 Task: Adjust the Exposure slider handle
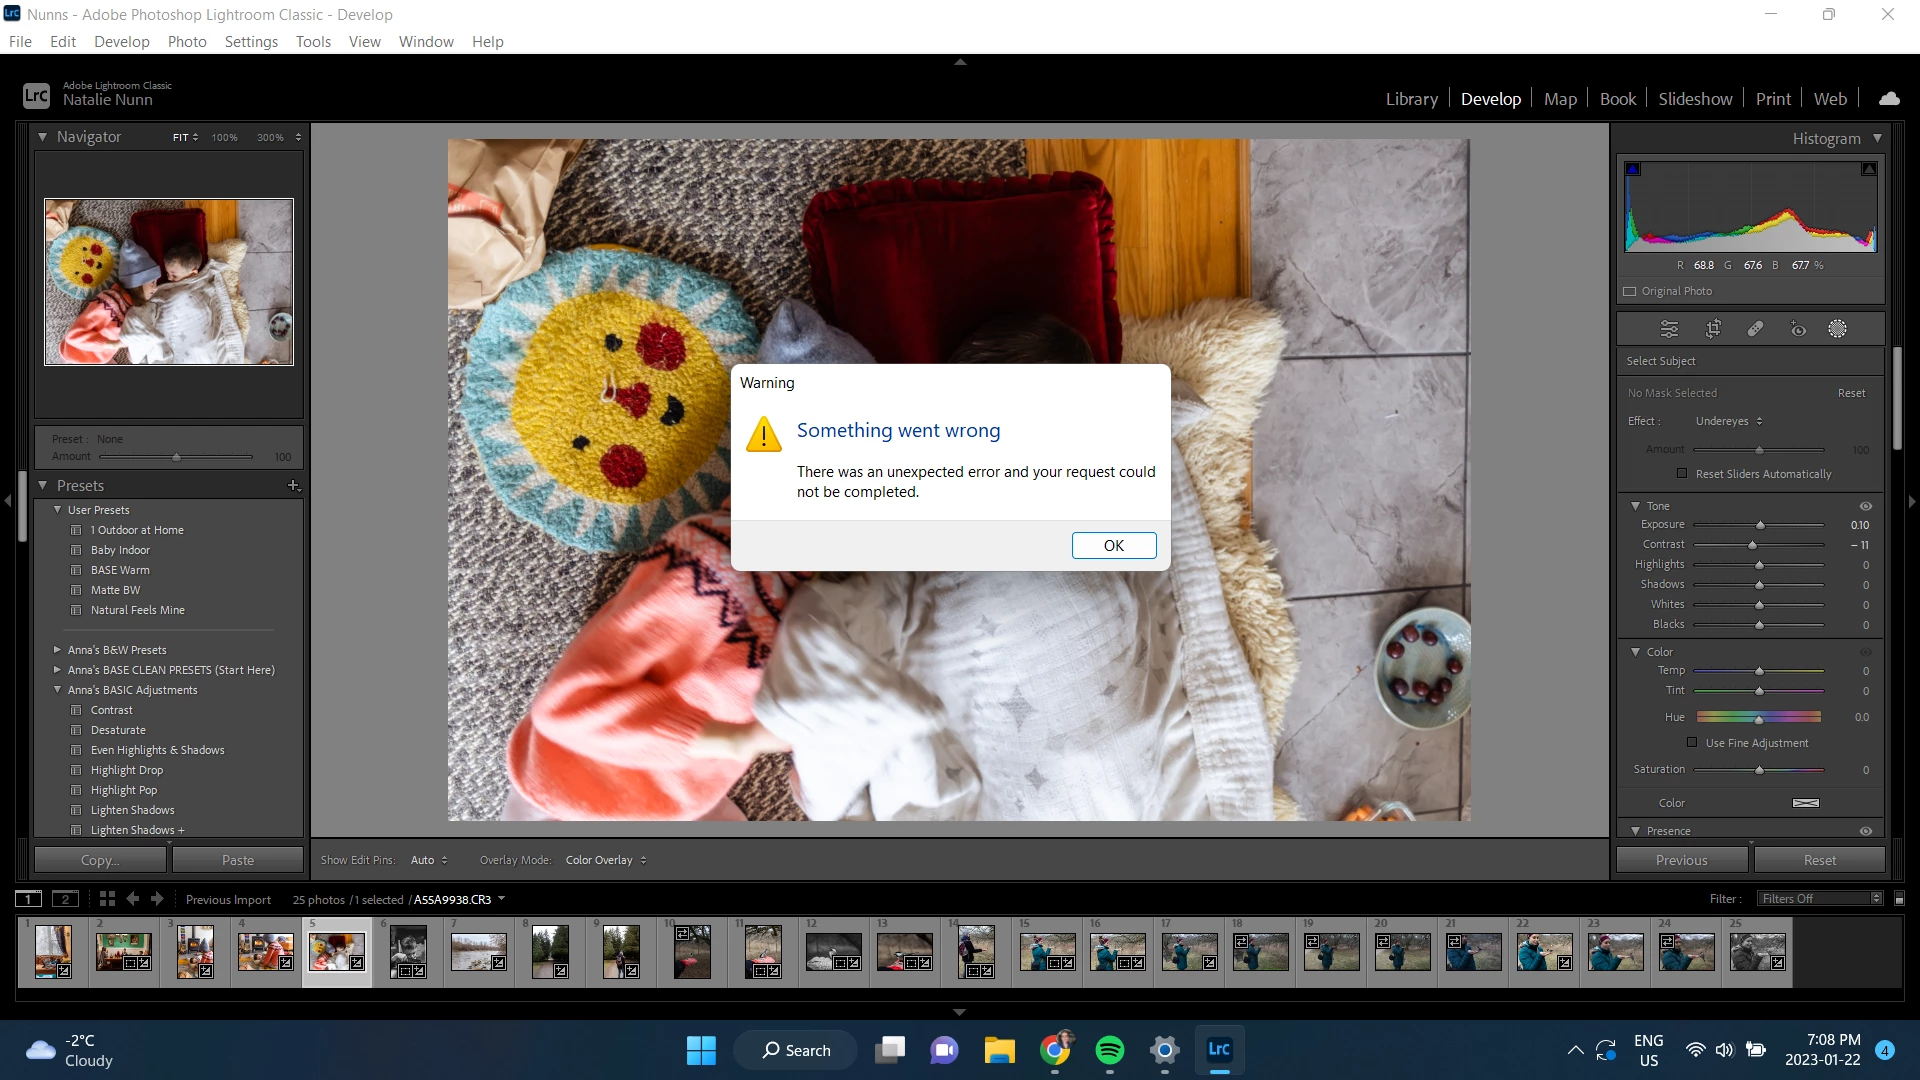click(1760, 525)
